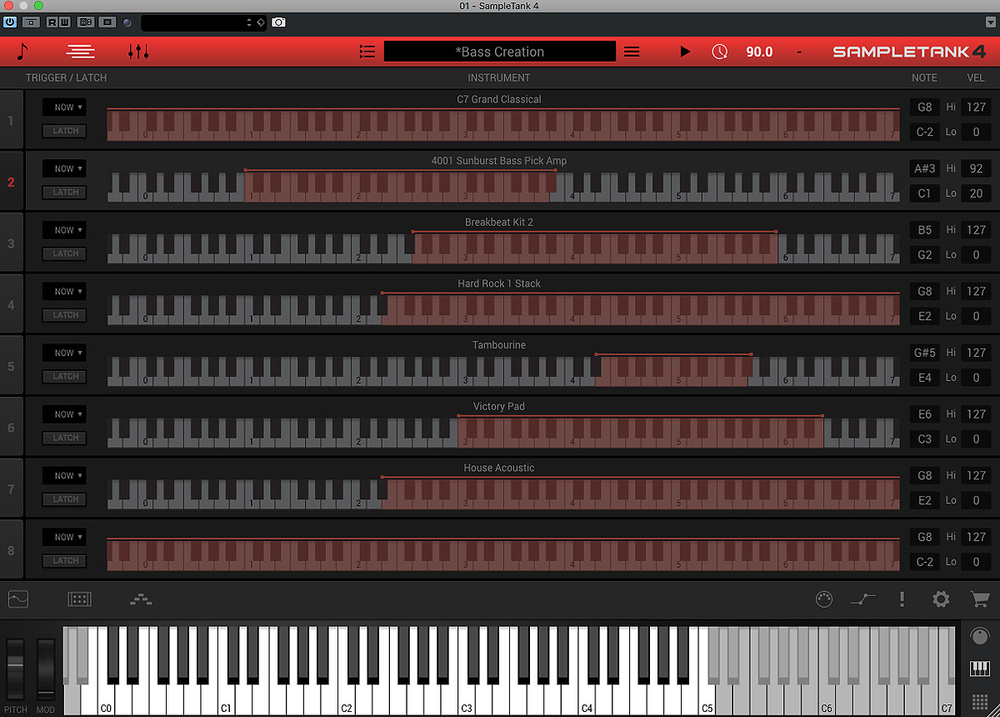Click the host power bypass button
This screenshot has width=1000, height=717.
(x=10, y=22)
